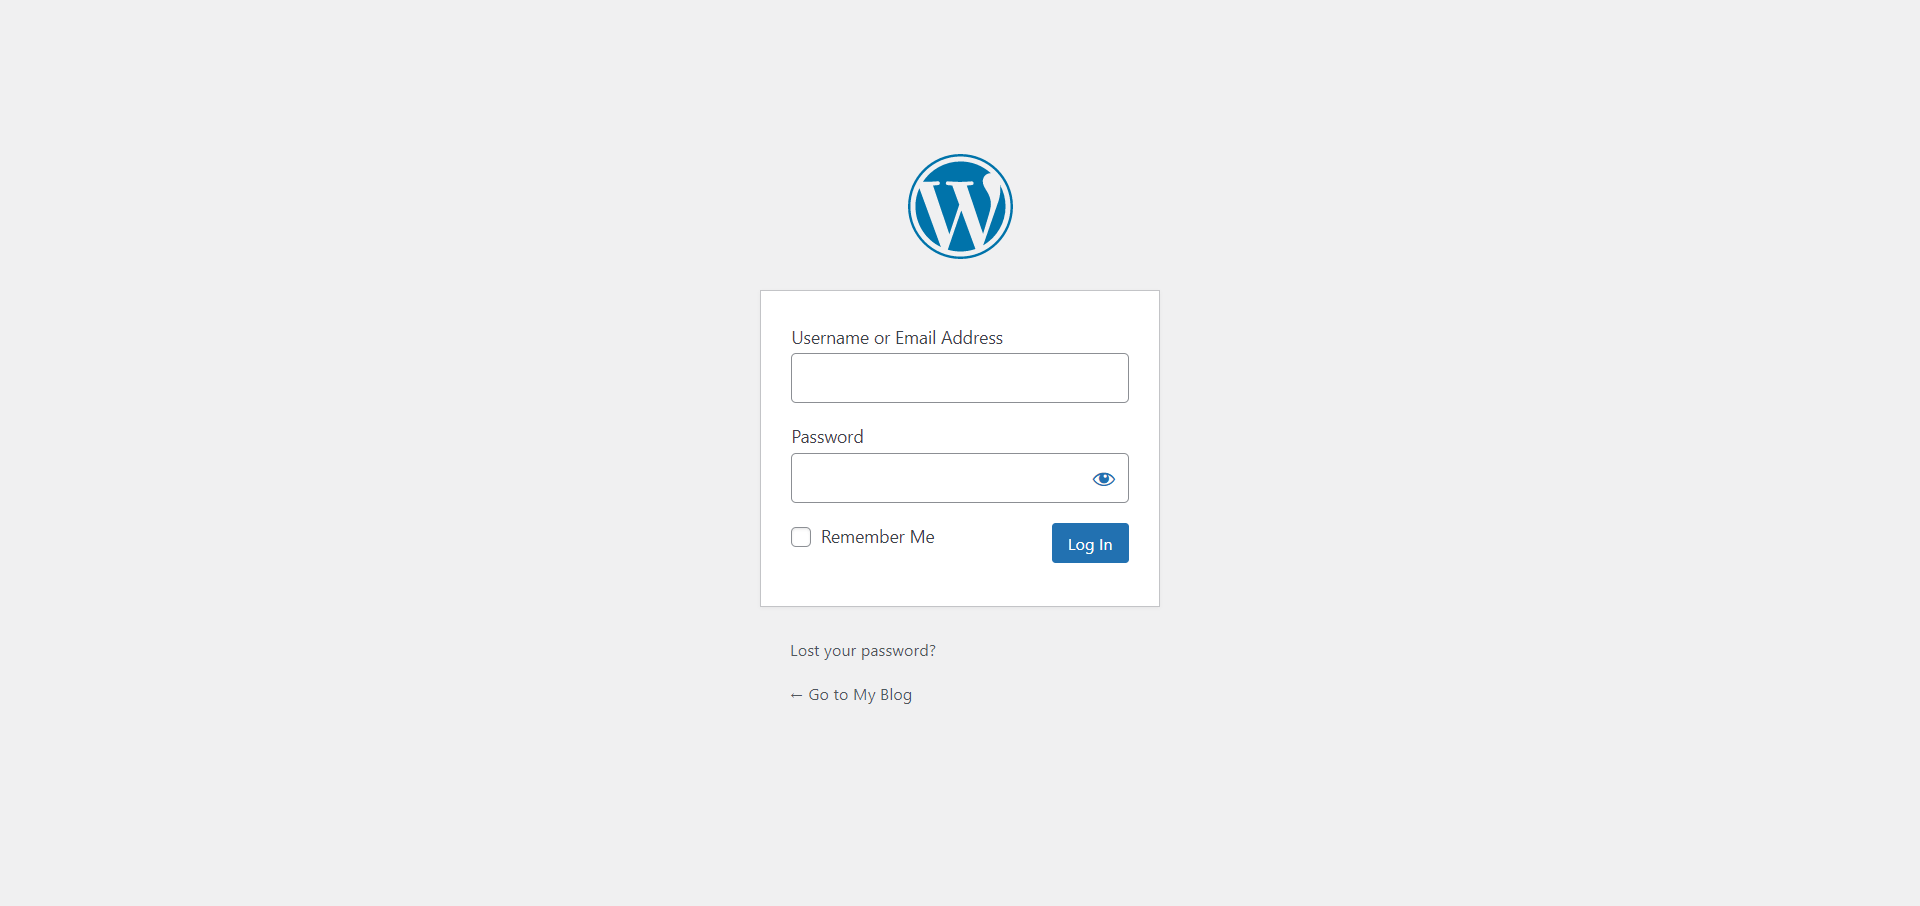Enable the Remember Me option box
The height and width of the screenshot is (906, 1920).
[x=801, y=537]
